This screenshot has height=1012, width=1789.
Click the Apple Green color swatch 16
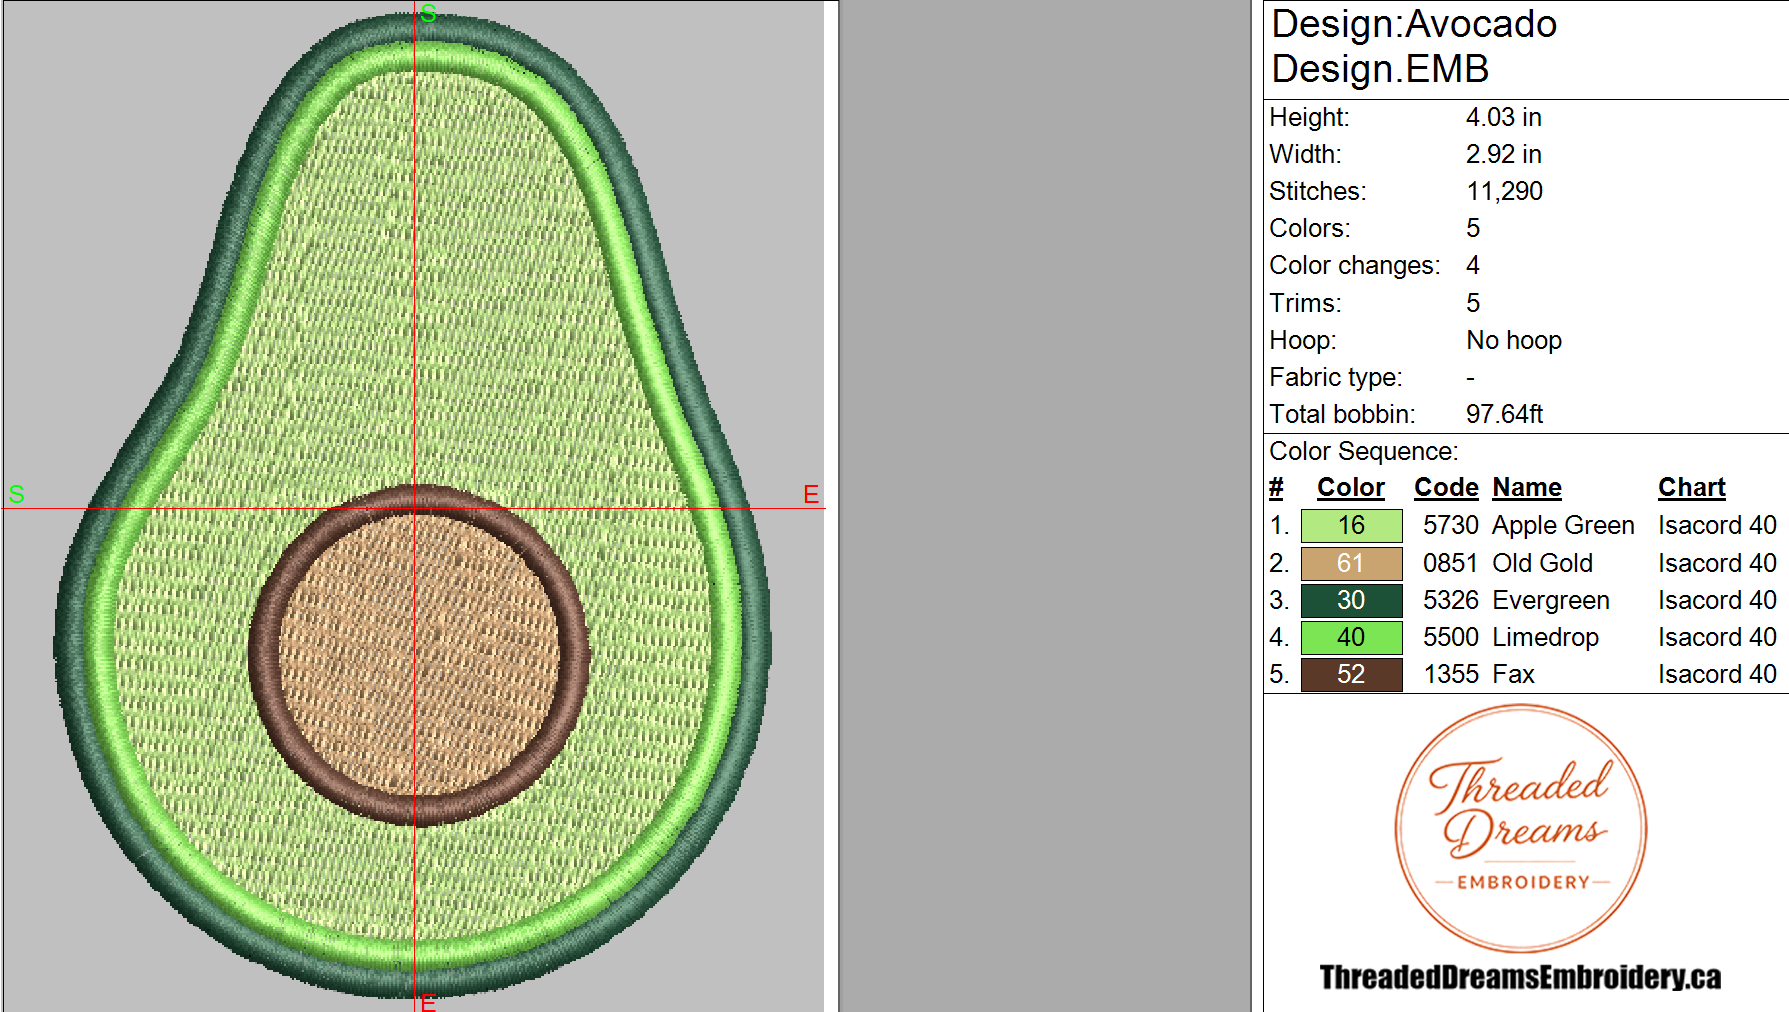coord(1351,525)
